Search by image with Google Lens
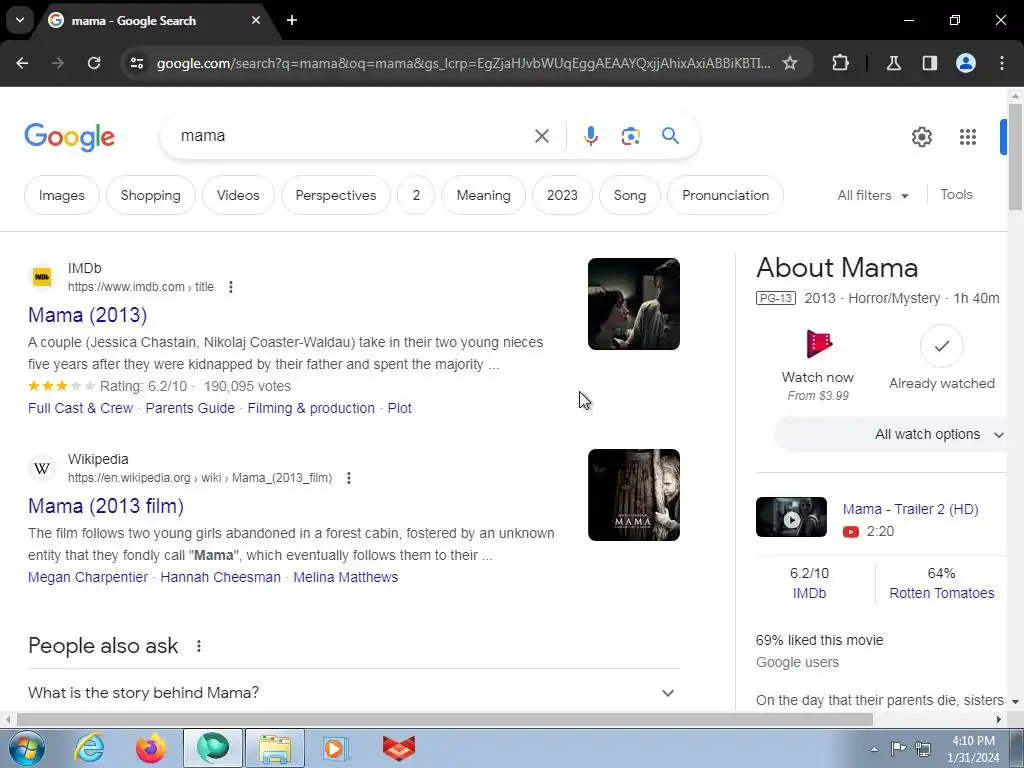This screenshot has width=1024, height=768. 630,136
